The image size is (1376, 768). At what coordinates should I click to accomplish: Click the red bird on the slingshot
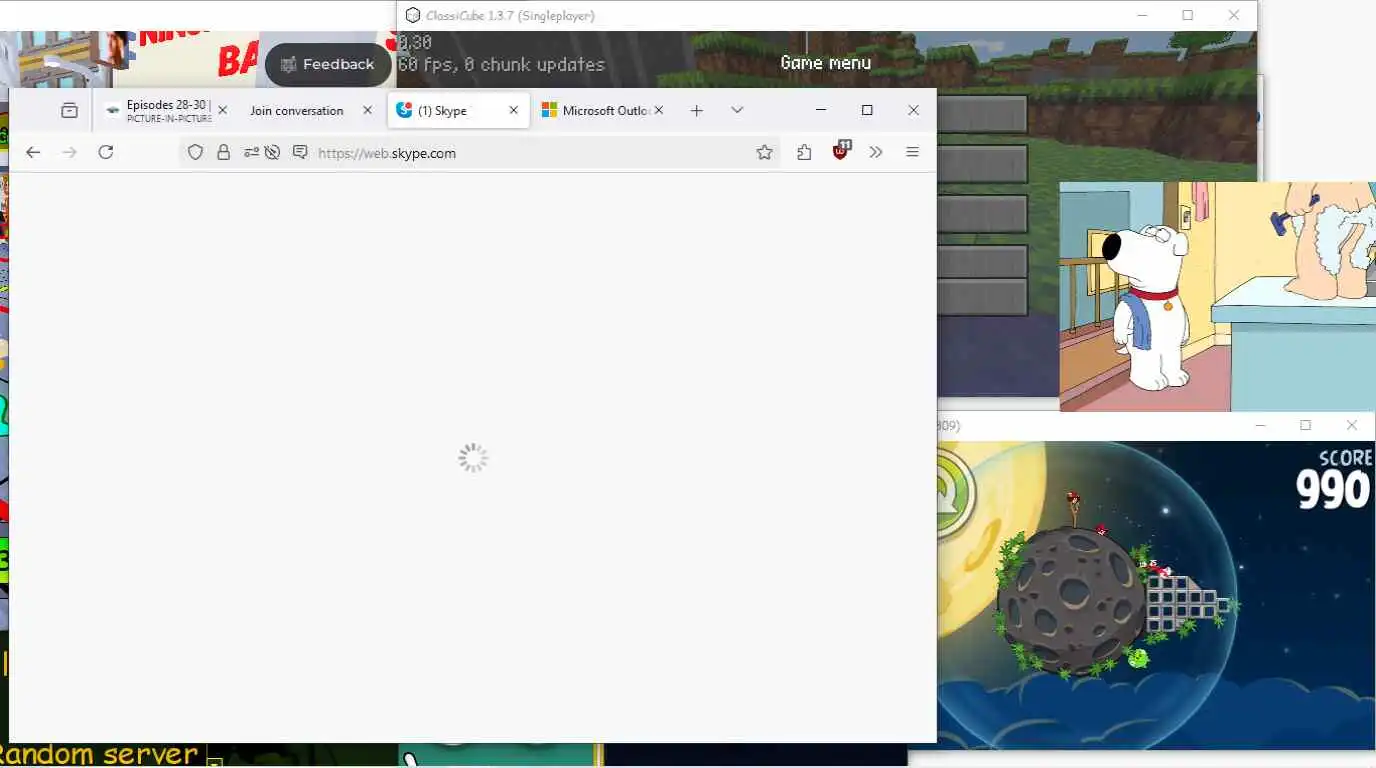pos(1073,497)
